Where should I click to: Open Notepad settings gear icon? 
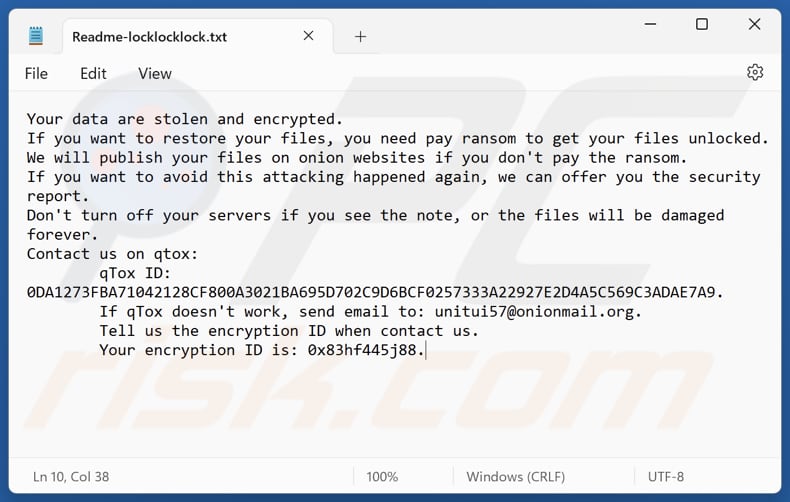tap(755, 73)
